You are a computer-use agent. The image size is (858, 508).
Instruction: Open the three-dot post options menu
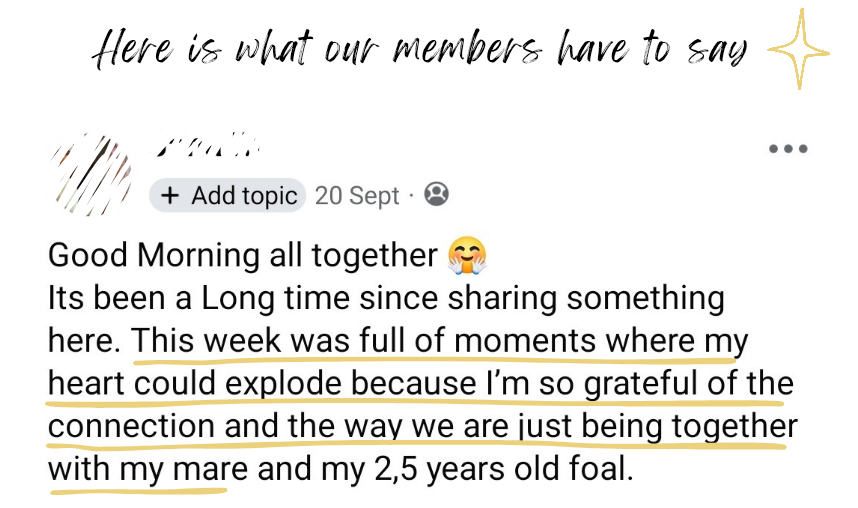pos(787,150)
